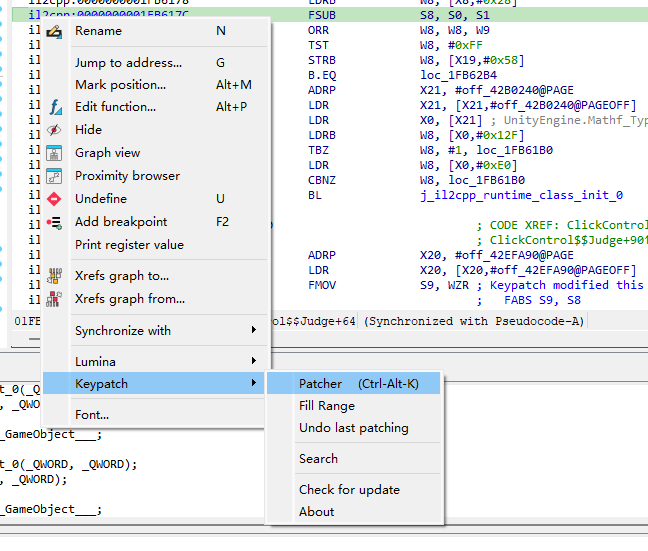Click the FMOV S9, WZR instruction

388,285
